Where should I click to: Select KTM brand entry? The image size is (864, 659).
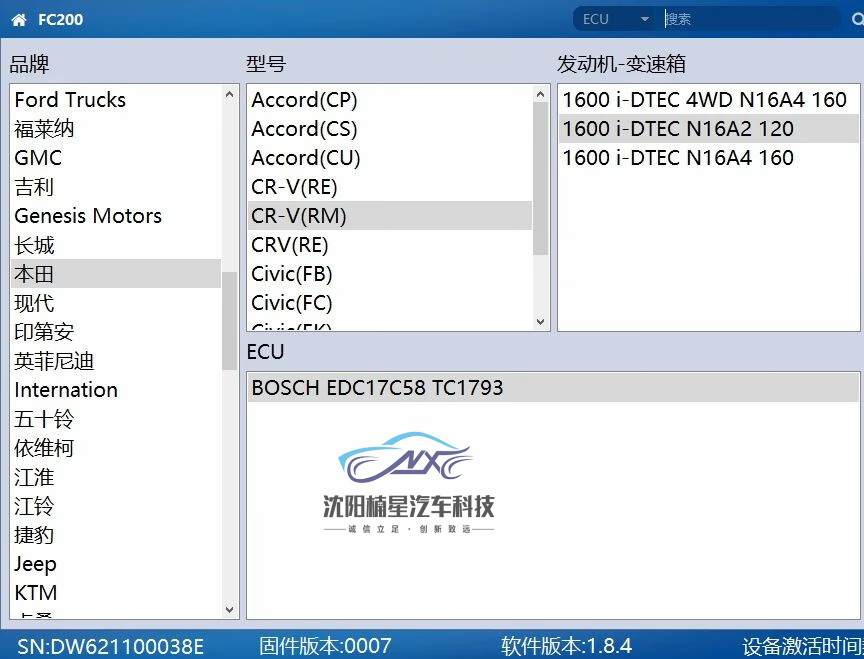pyautogui.click(x=36, y=593)
